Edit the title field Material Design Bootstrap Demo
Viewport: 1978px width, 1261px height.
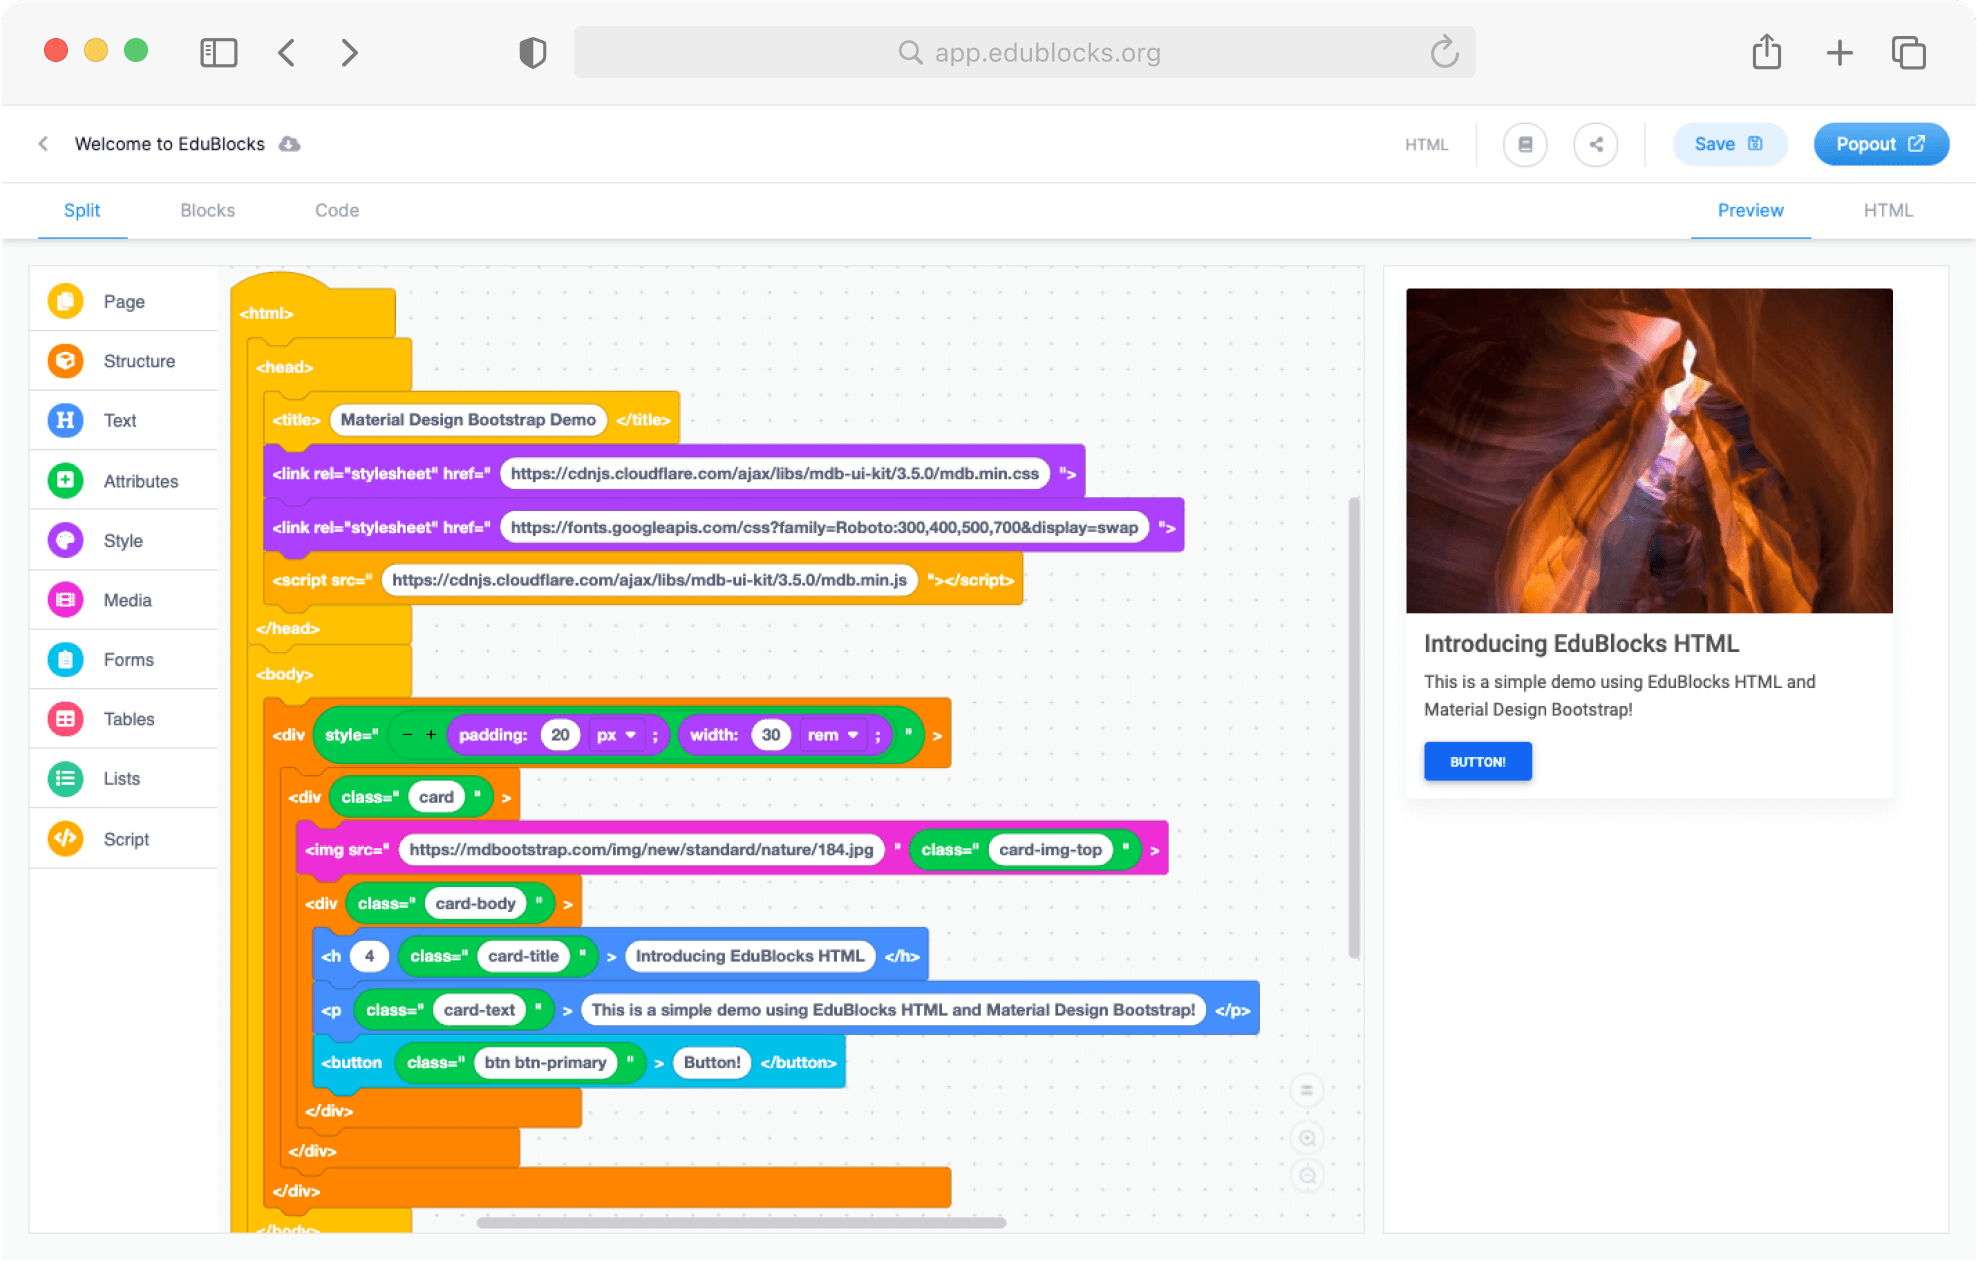pos(468,420)
